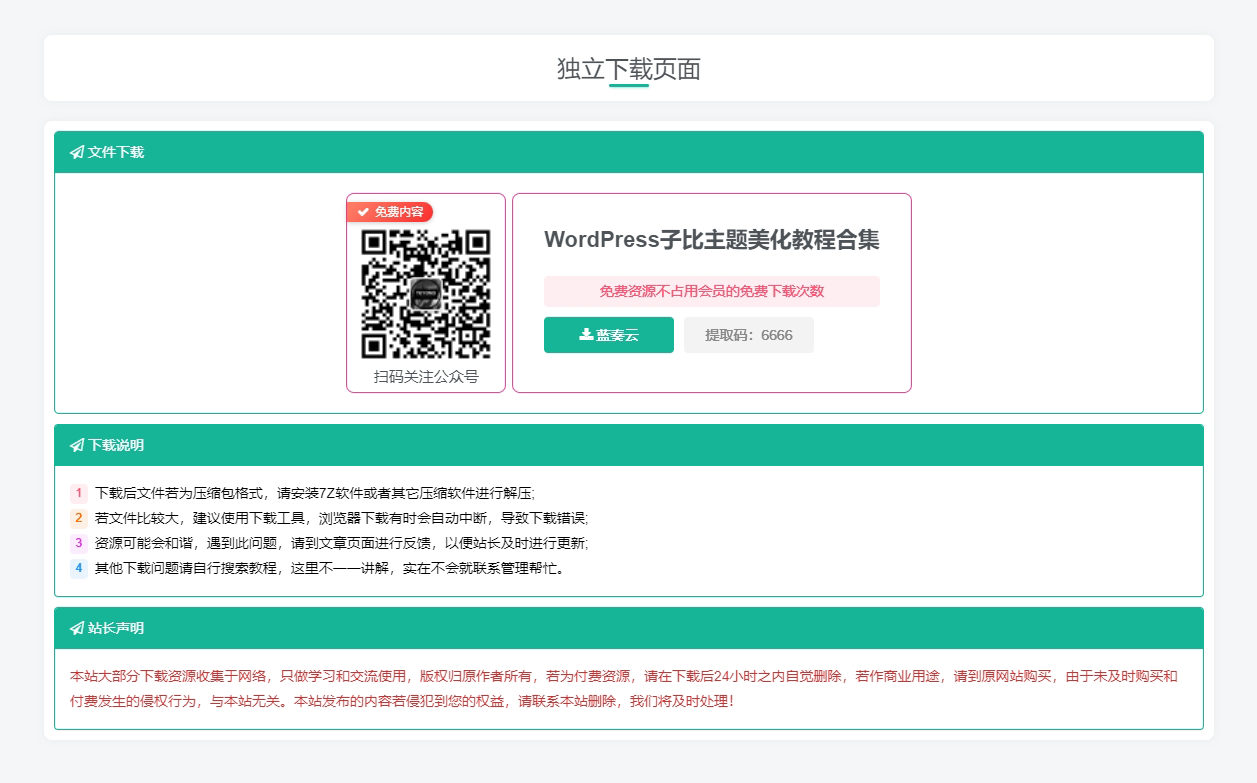This screenshot has width=1257, height=783.
Task: Select the numbered badge 4 in download instructions
Action: point(78,568)
